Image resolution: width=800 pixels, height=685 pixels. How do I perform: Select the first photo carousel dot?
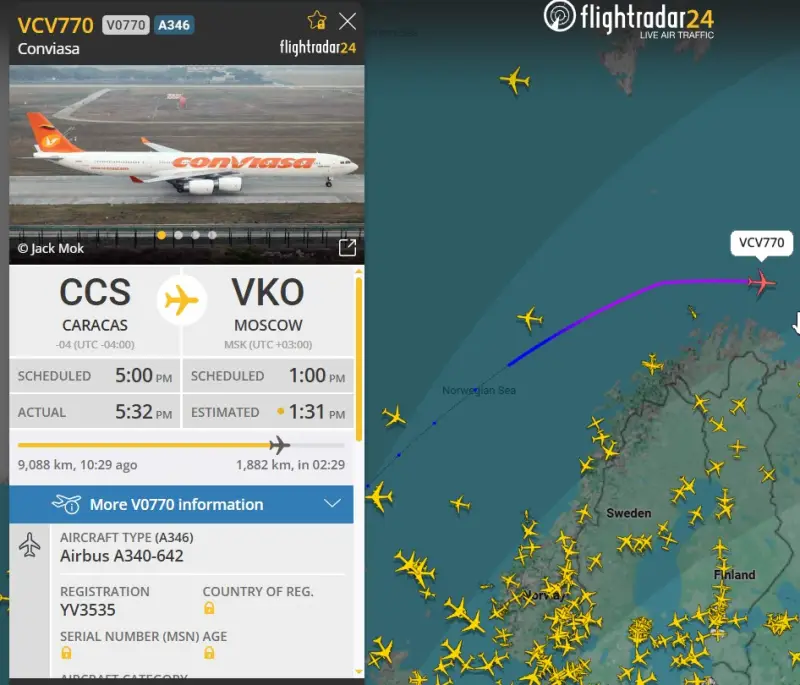162,235
